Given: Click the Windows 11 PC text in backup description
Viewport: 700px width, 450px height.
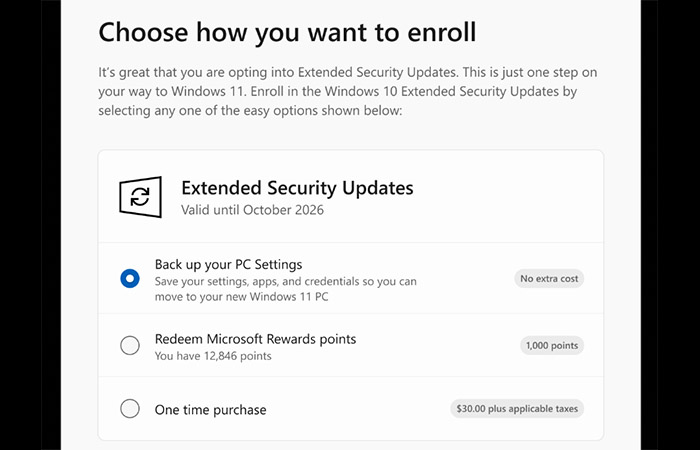Looking at the screenshot, I should tap(288, 296).
